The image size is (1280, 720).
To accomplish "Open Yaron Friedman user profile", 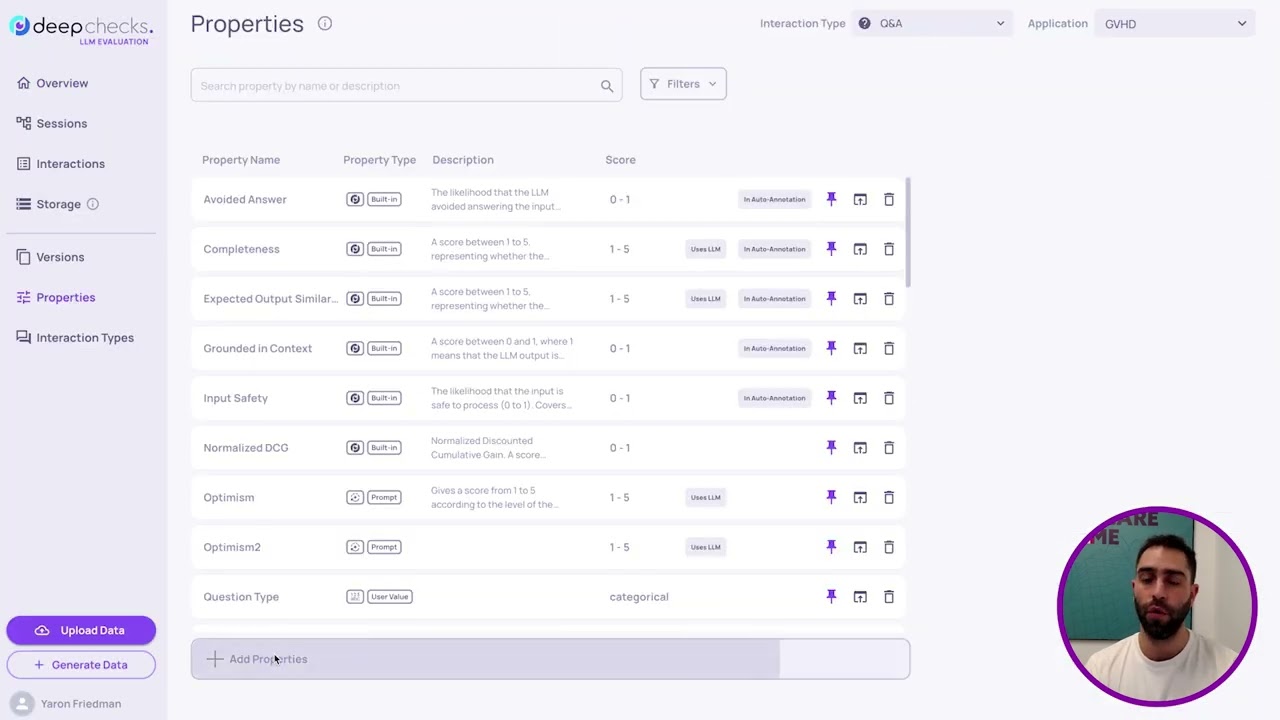I will tap(68, 704).
